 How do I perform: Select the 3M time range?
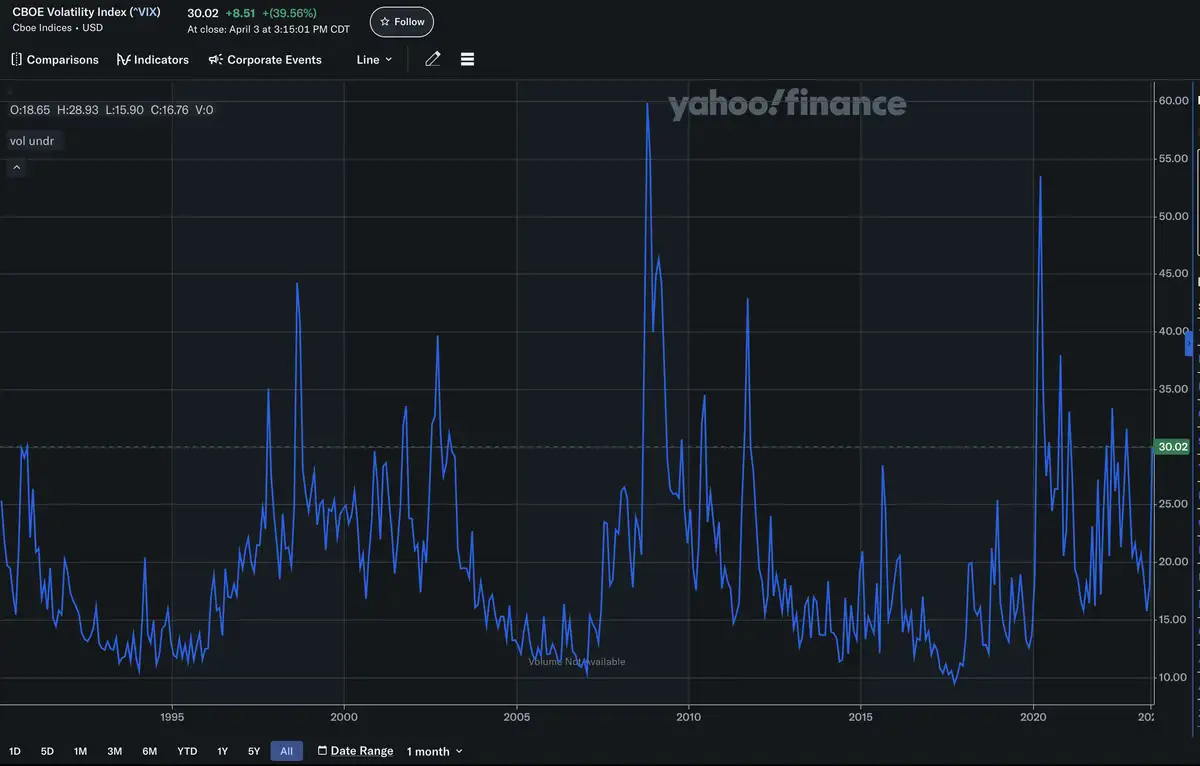(x=115, y=751)
